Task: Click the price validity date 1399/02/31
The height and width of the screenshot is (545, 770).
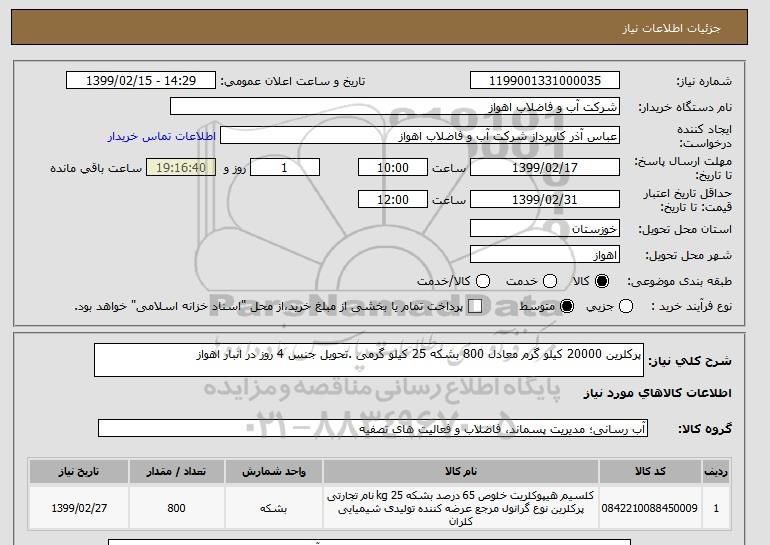Action: (545, 199)
